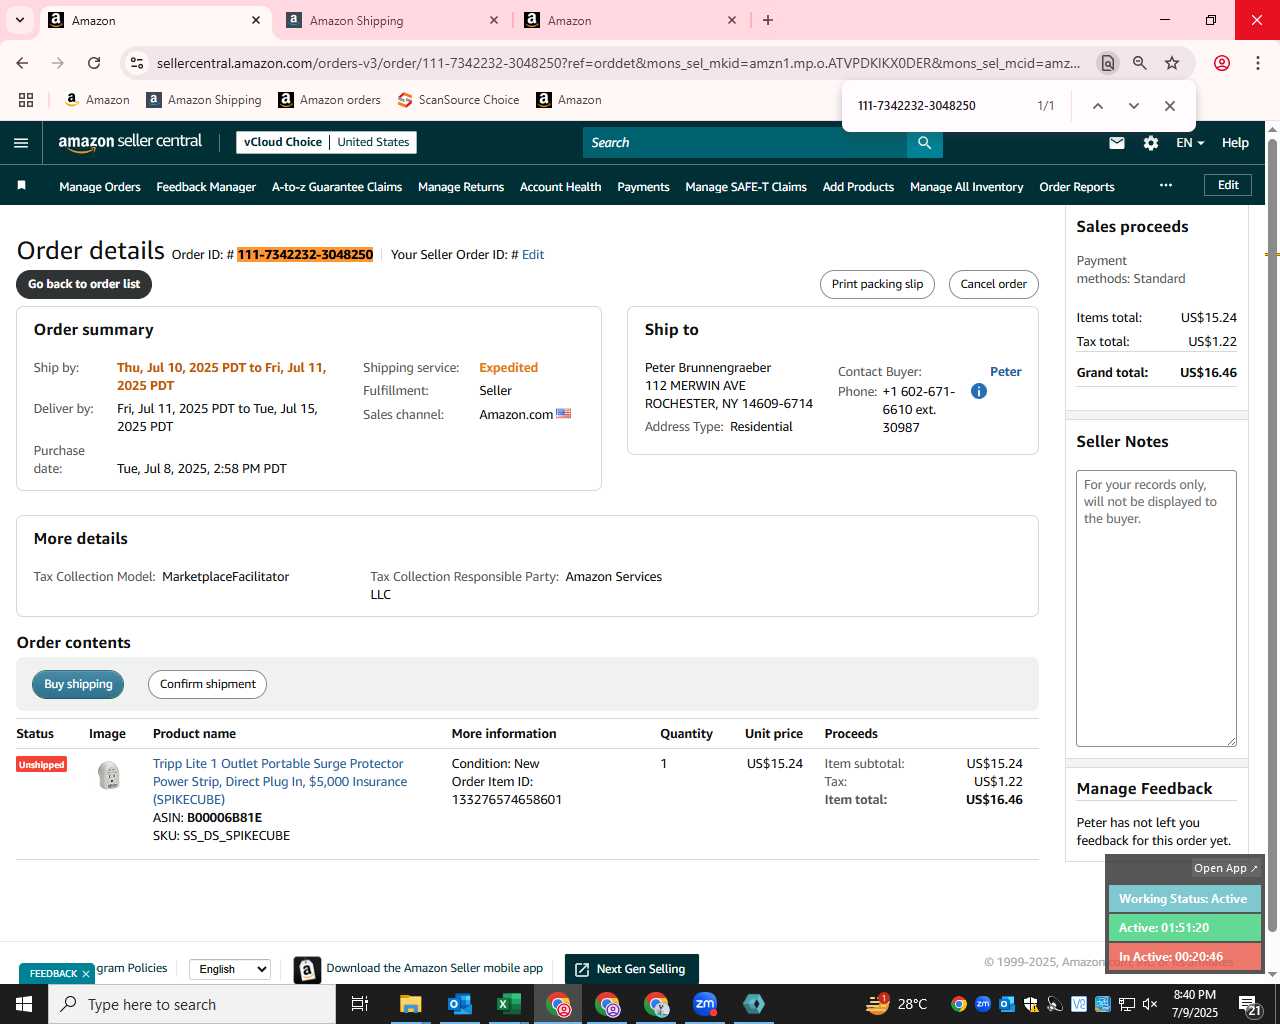The width and height of the screenshot is (1280, 1024).
Task: Click the vCloud Choice United States selector
Action: (326, 142)
